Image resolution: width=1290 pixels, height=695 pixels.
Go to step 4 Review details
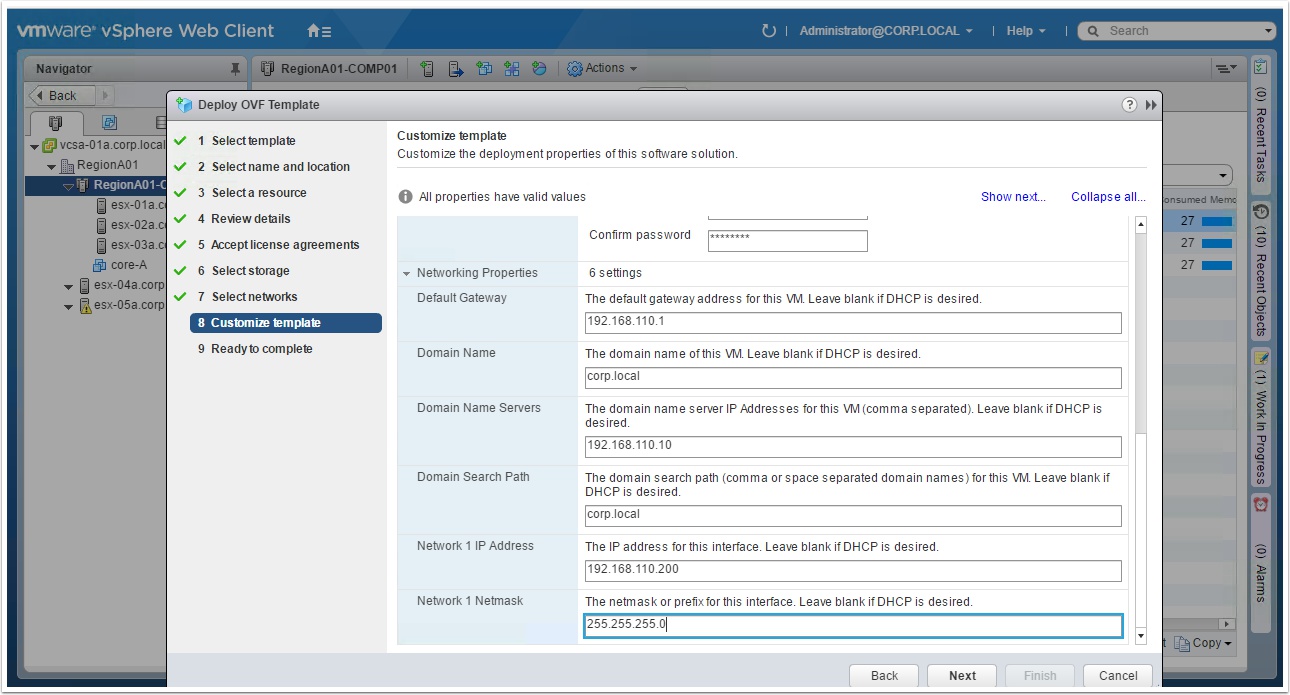244,219
